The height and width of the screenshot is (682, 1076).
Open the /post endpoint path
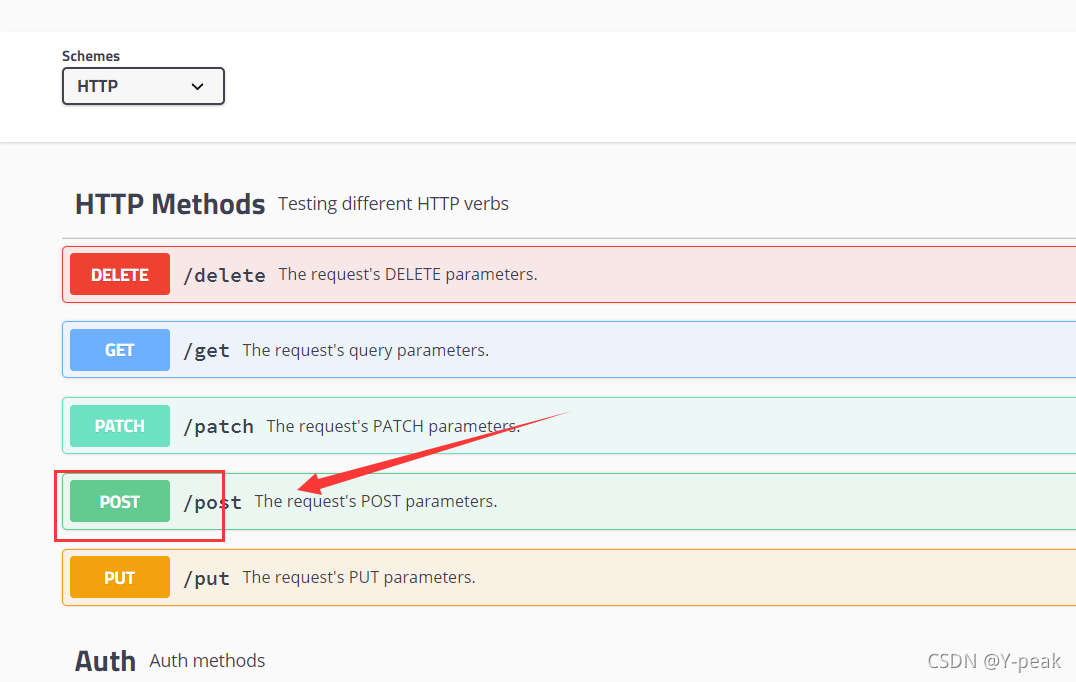pyautogui.click(x=212, y=502)
